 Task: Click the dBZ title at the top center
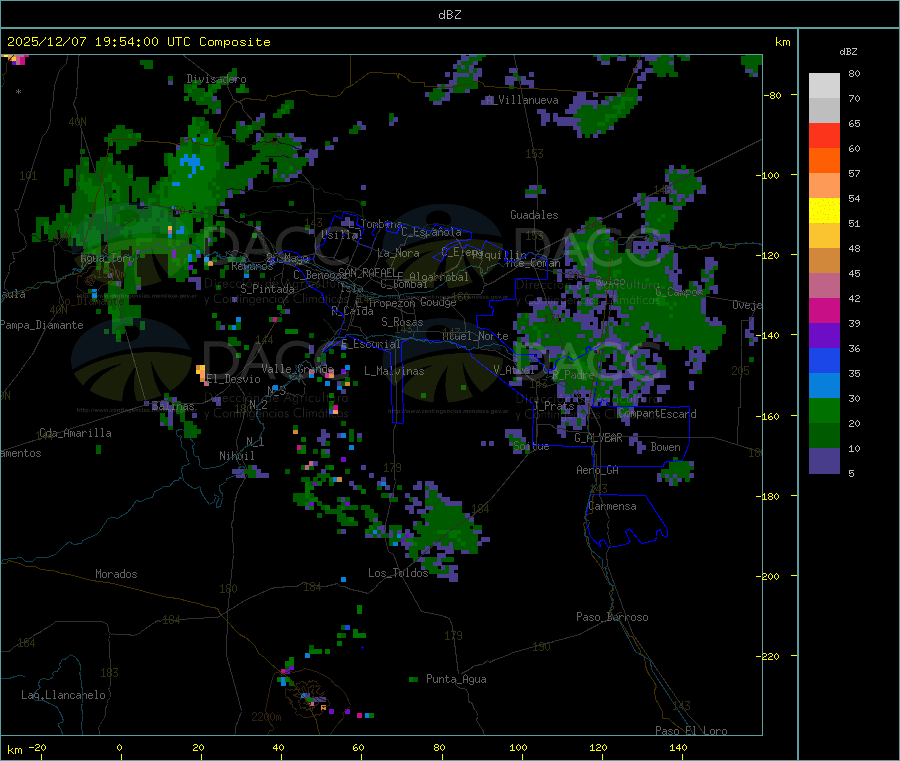pos(449,15)
